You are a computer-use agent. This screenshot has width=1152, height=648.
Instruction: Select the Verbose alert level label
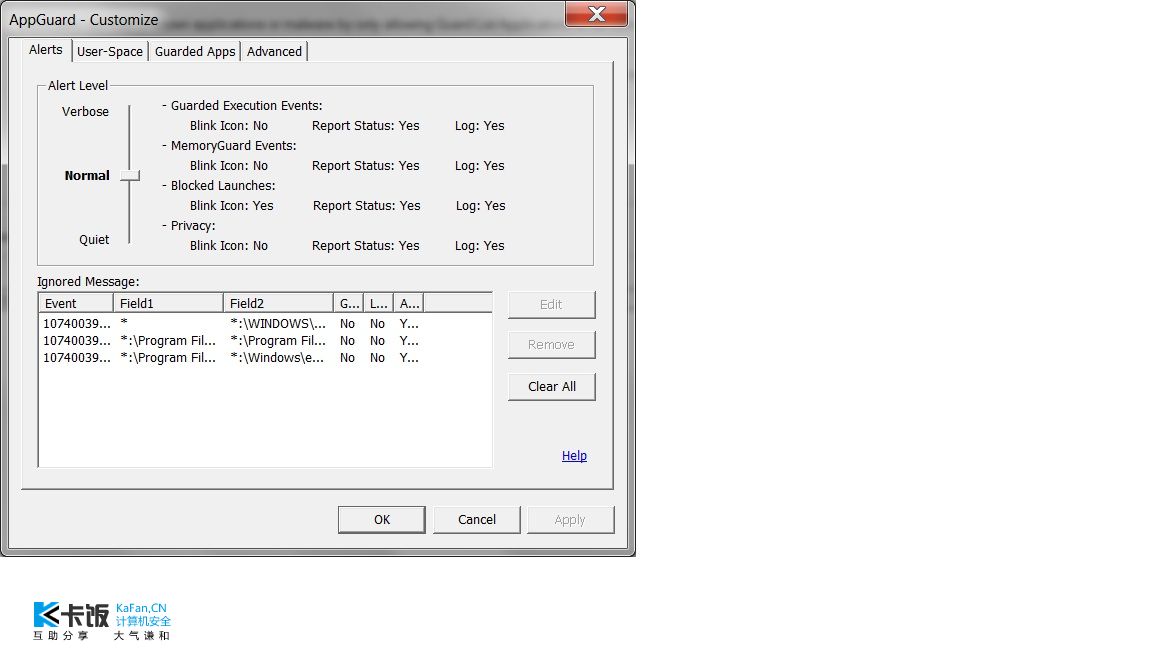pos(85,112)
